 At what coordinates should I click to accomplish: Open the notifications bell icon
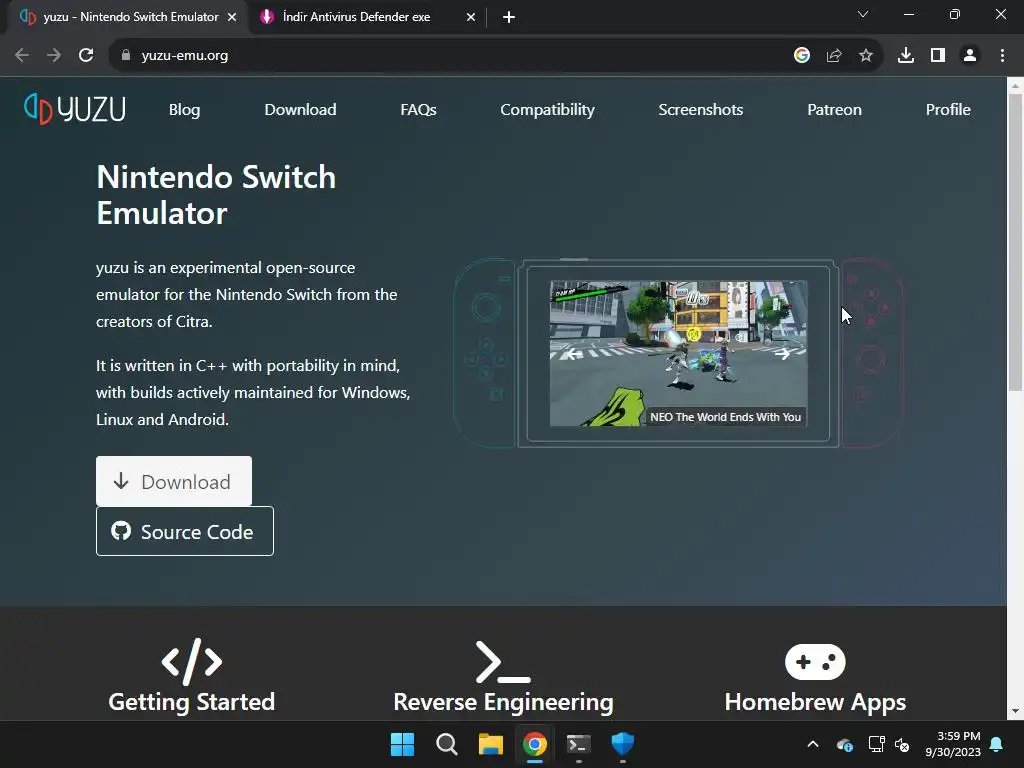[x=997, y=744]
